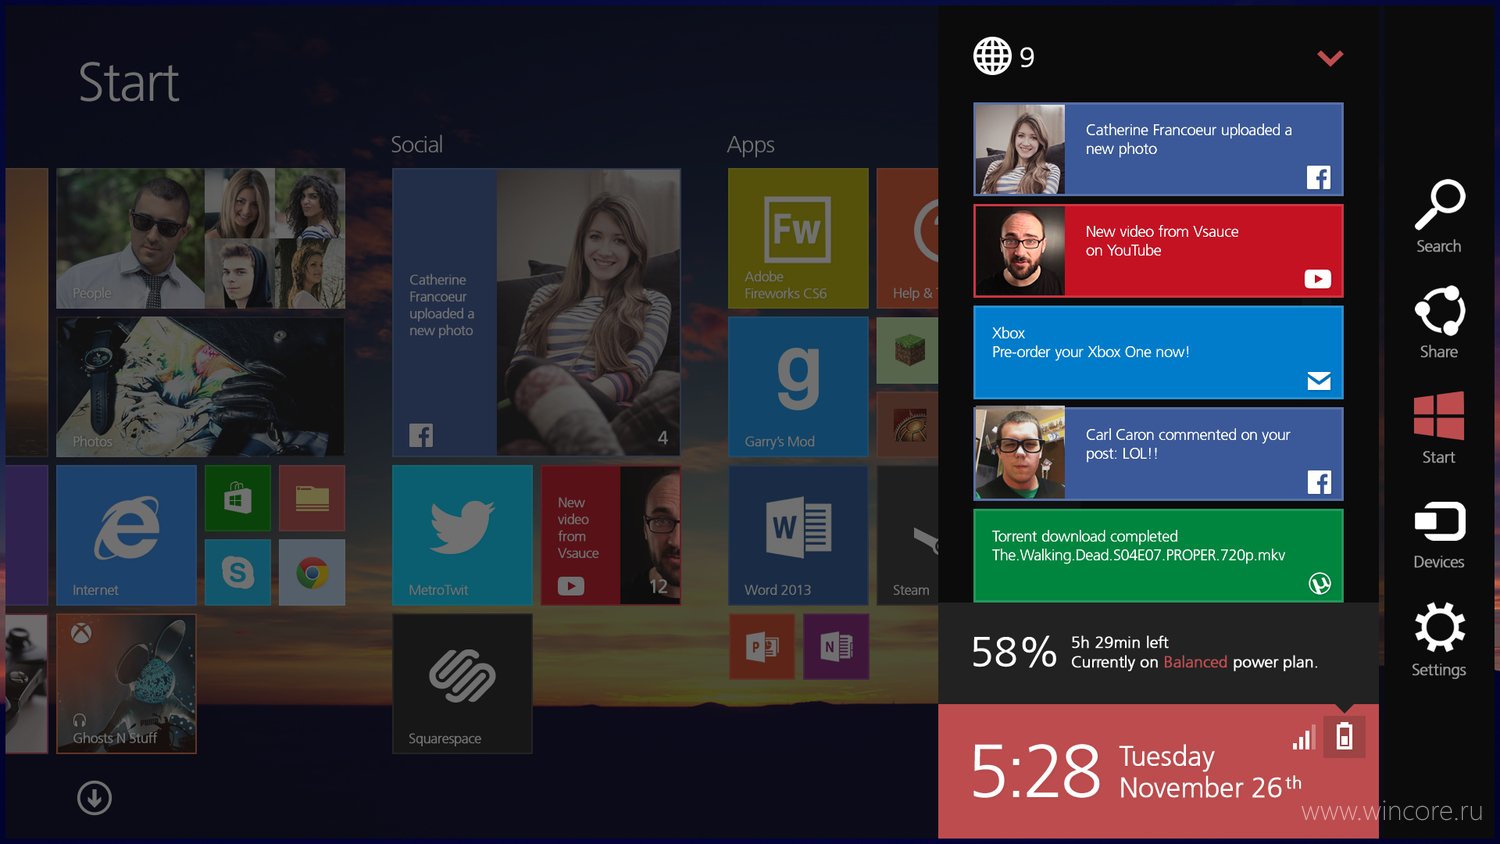The height and width of the screenshot is (844, 1500).
Task: Open the Xbox pre-order mail notification
Action: pyautogui.click(x=1158, y=352)
